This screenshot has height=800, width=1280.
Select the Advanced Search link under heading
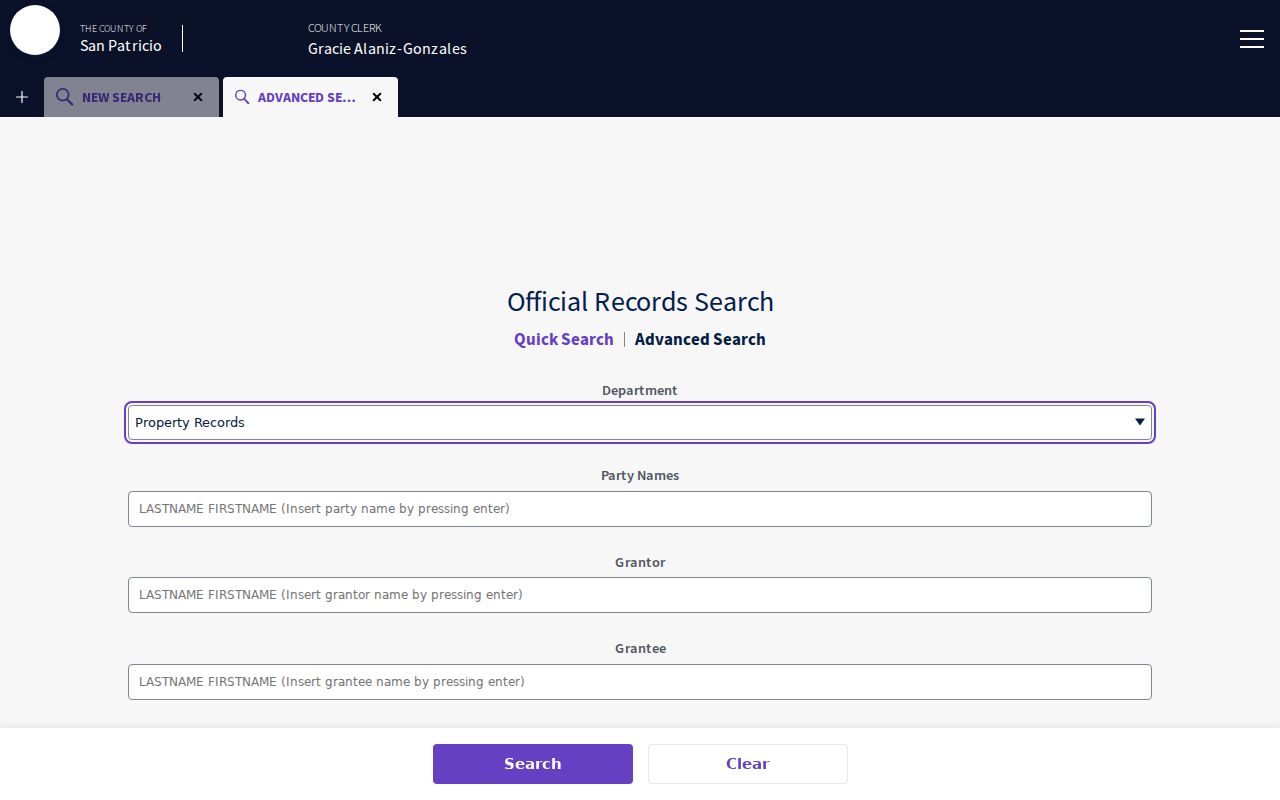700,339
